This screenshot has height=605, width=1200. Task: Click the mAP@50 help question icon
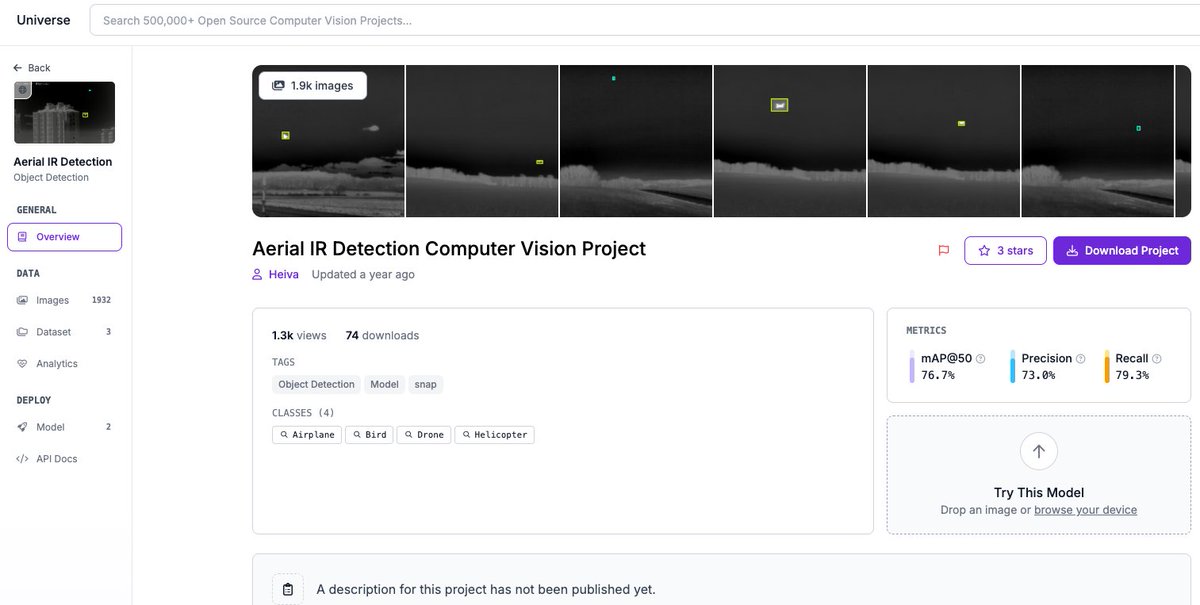pos(980,359)
